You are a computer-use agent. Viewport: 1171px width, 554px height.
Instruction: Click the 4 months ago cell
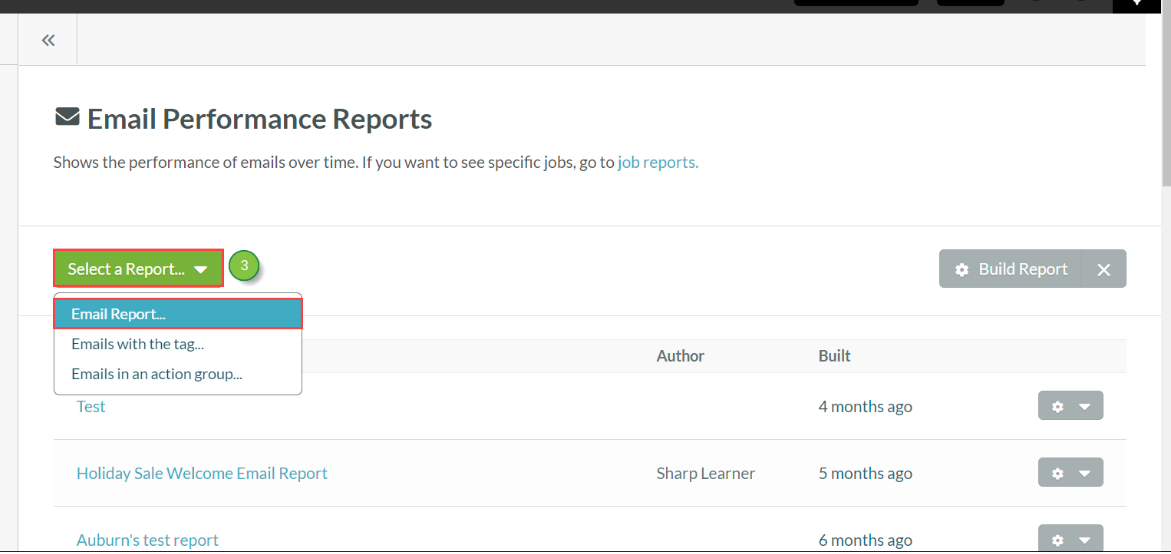click(x=865, y=407)
